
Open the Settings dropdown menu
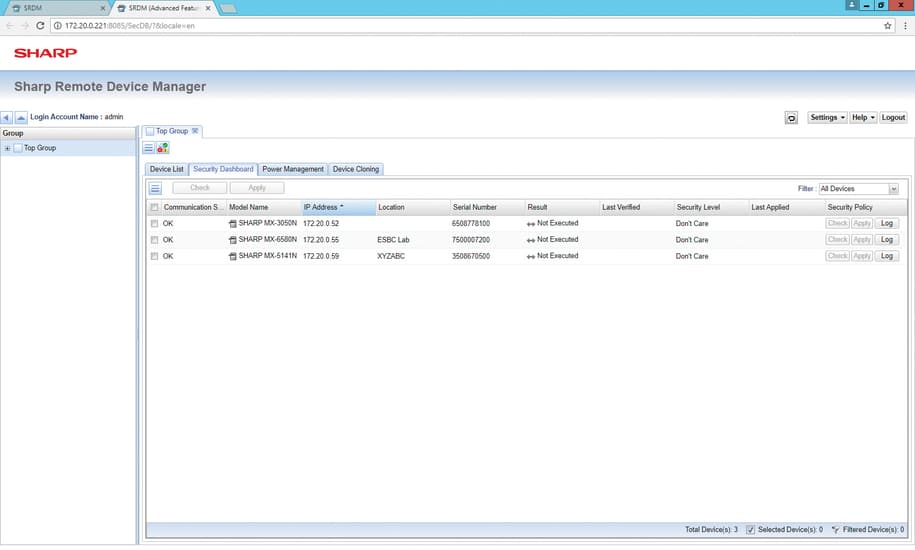[x=827, y=117]
